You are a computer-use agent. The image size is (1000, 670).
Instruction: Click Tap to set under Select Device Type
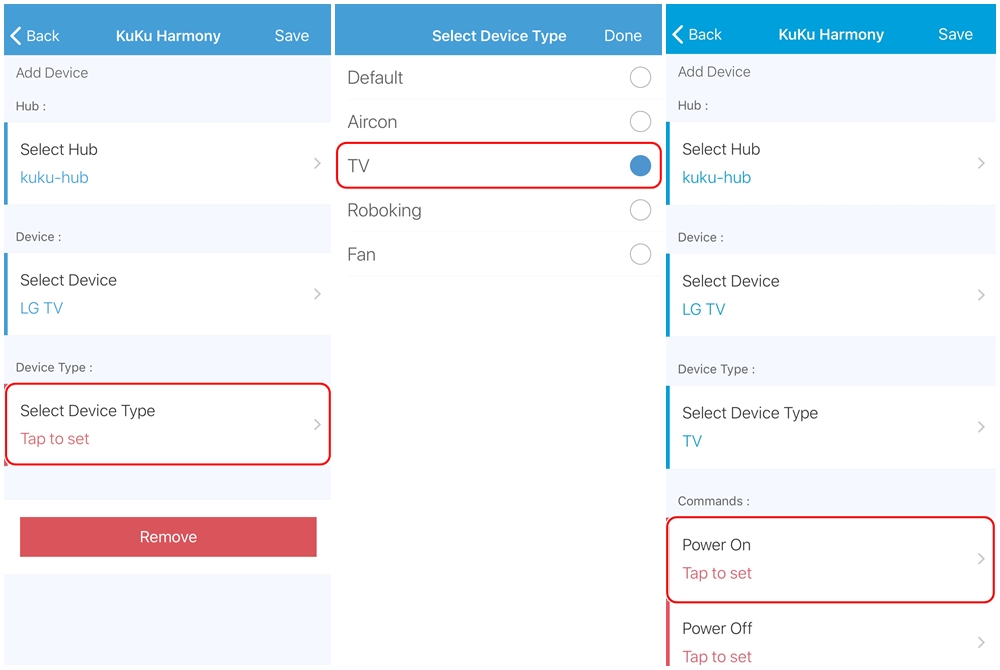pyautogui.click(x=55, y=439)
